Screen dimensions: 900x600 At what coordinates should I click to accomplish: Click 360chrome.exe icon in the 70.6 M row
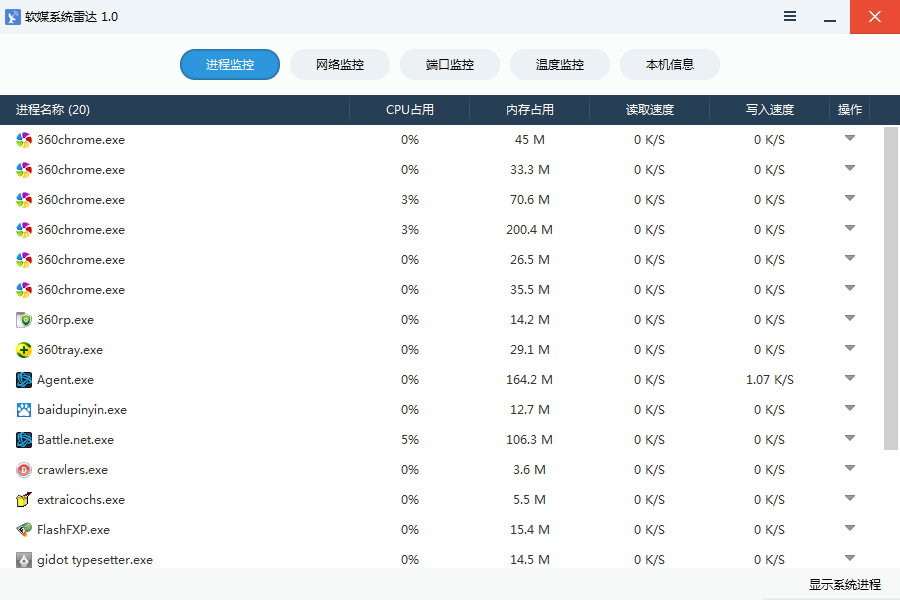pyautogui.click(x=24, y=200)
